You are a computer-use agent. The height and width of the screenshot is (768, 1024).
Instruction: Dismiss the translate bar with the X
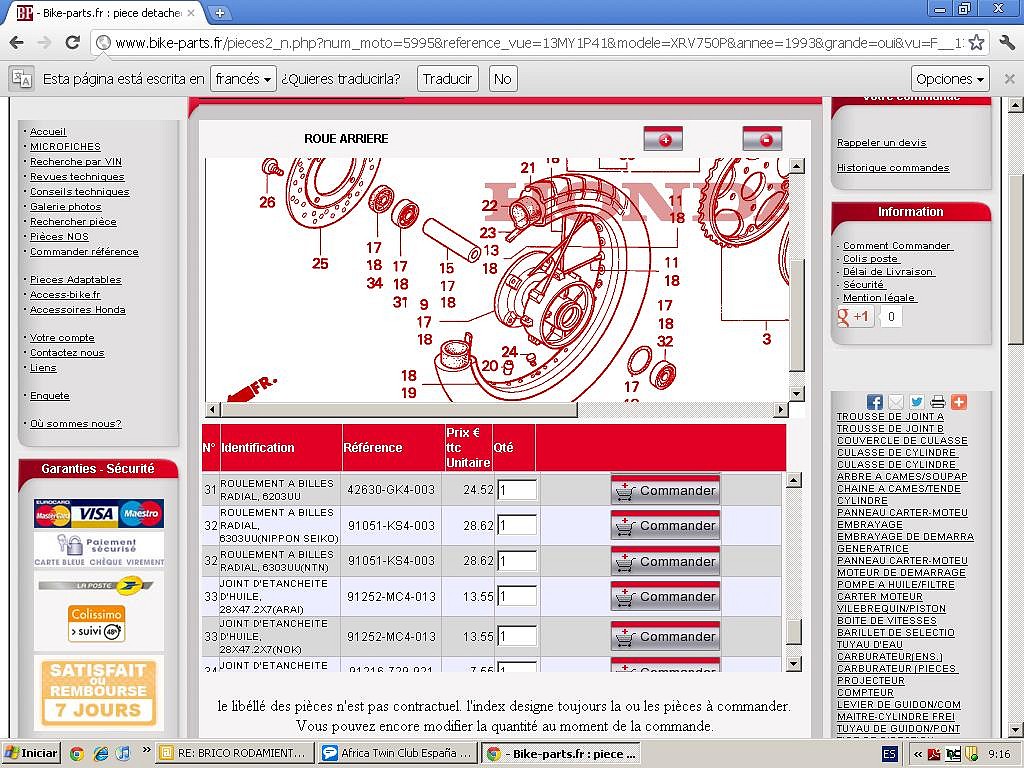pos(1009,79)
